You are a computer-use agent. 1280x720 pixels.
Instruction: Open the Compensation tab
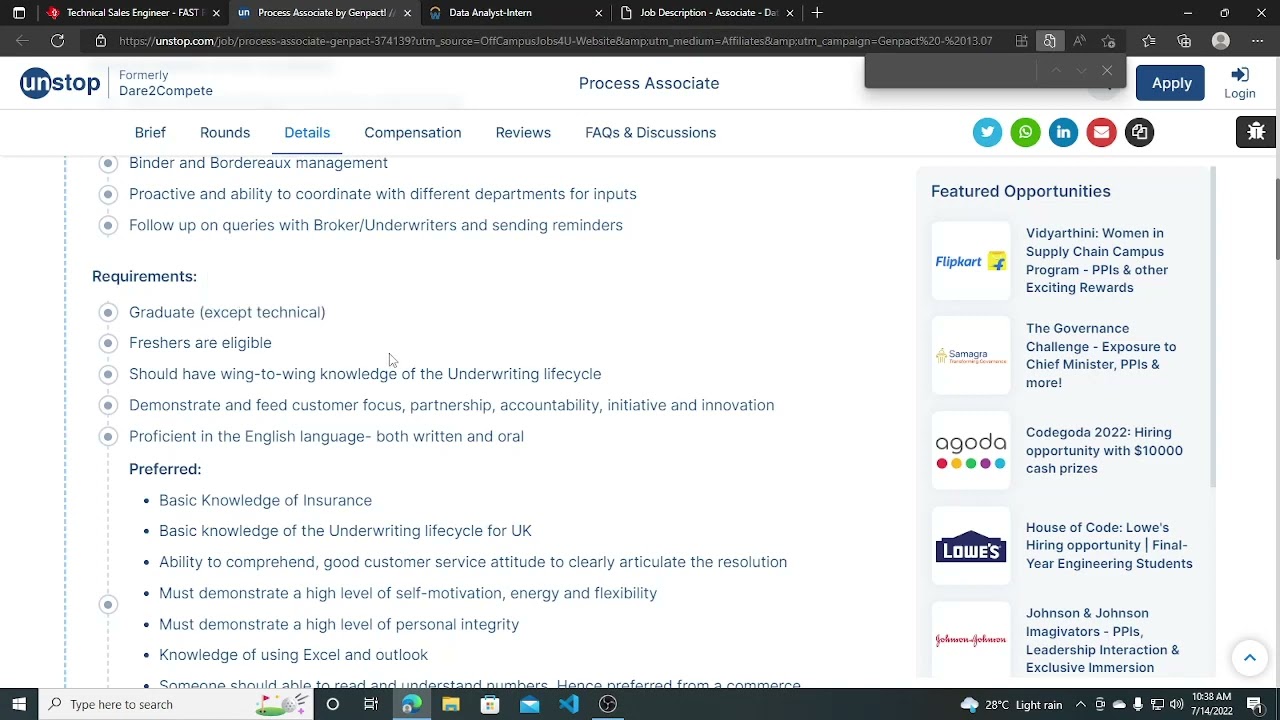click(x=413, y=132)
